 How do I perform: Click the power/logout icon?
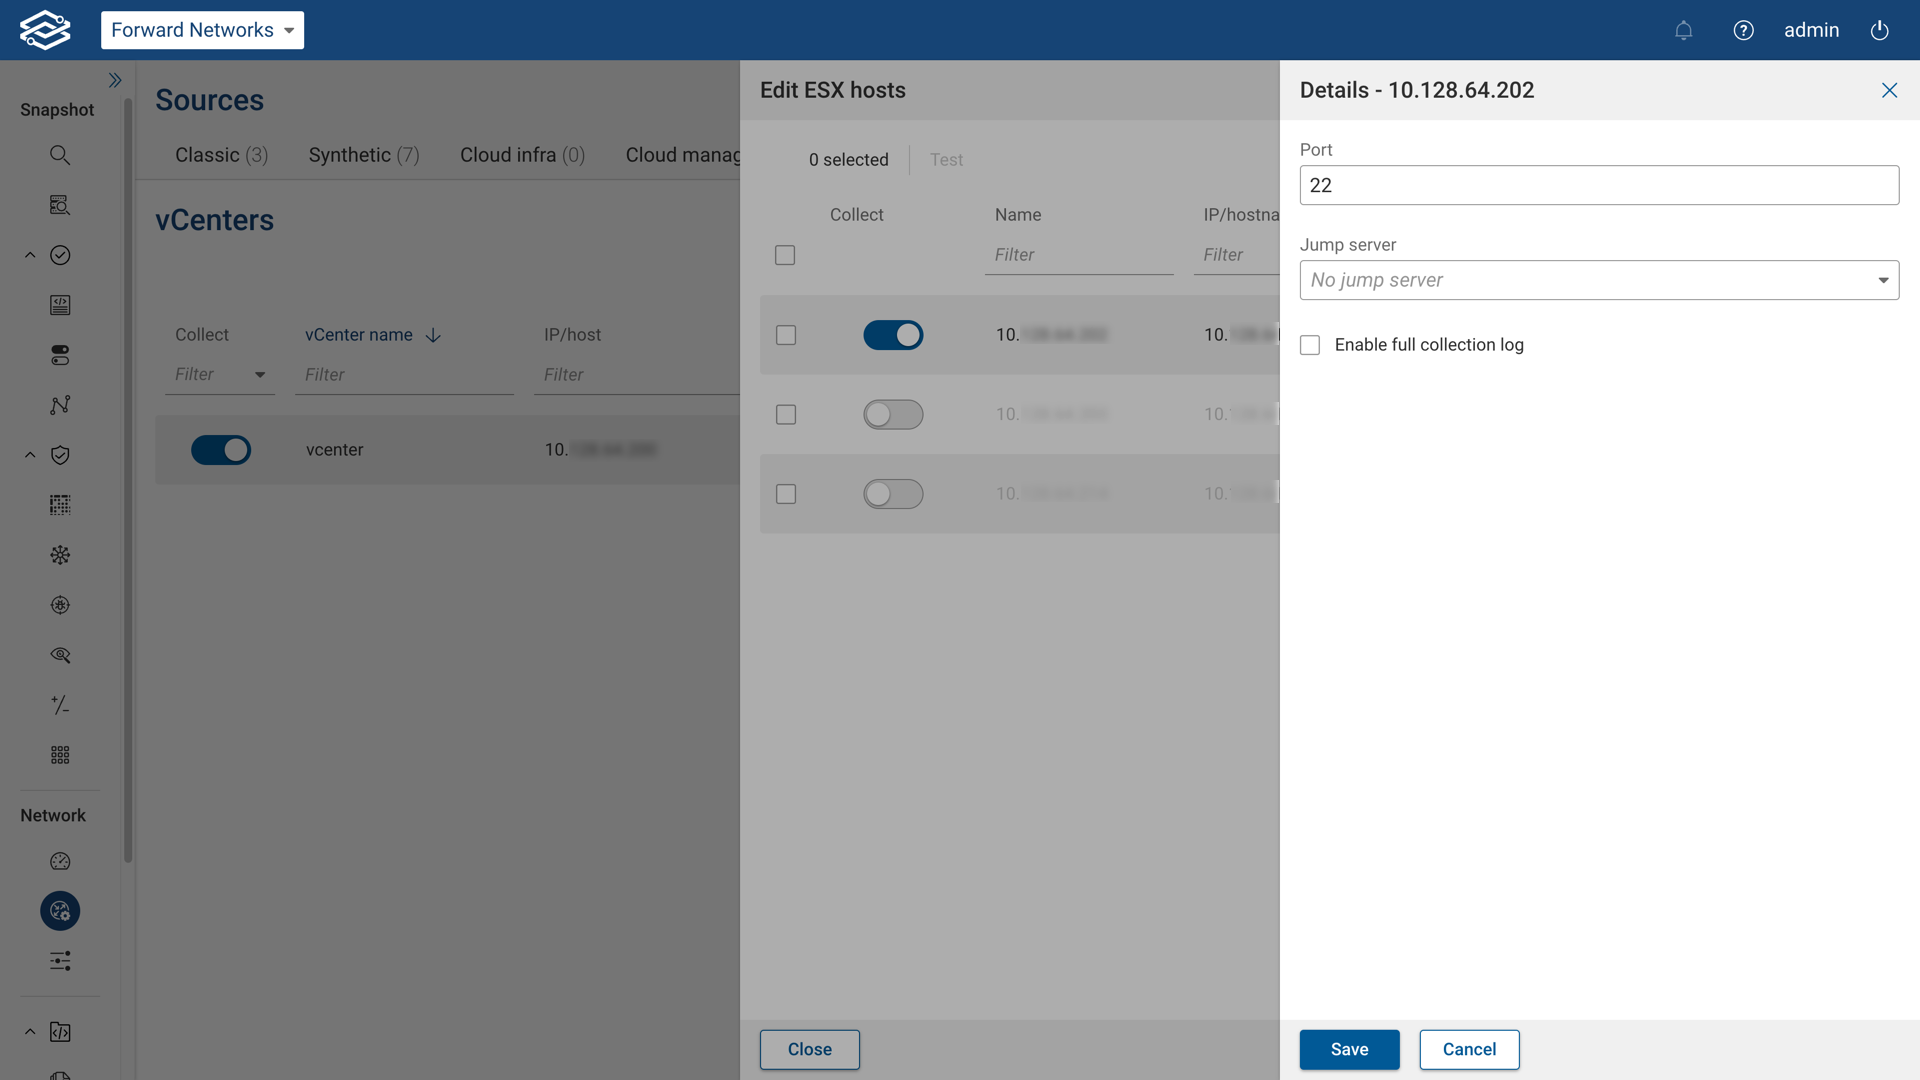coord(1879,30)
